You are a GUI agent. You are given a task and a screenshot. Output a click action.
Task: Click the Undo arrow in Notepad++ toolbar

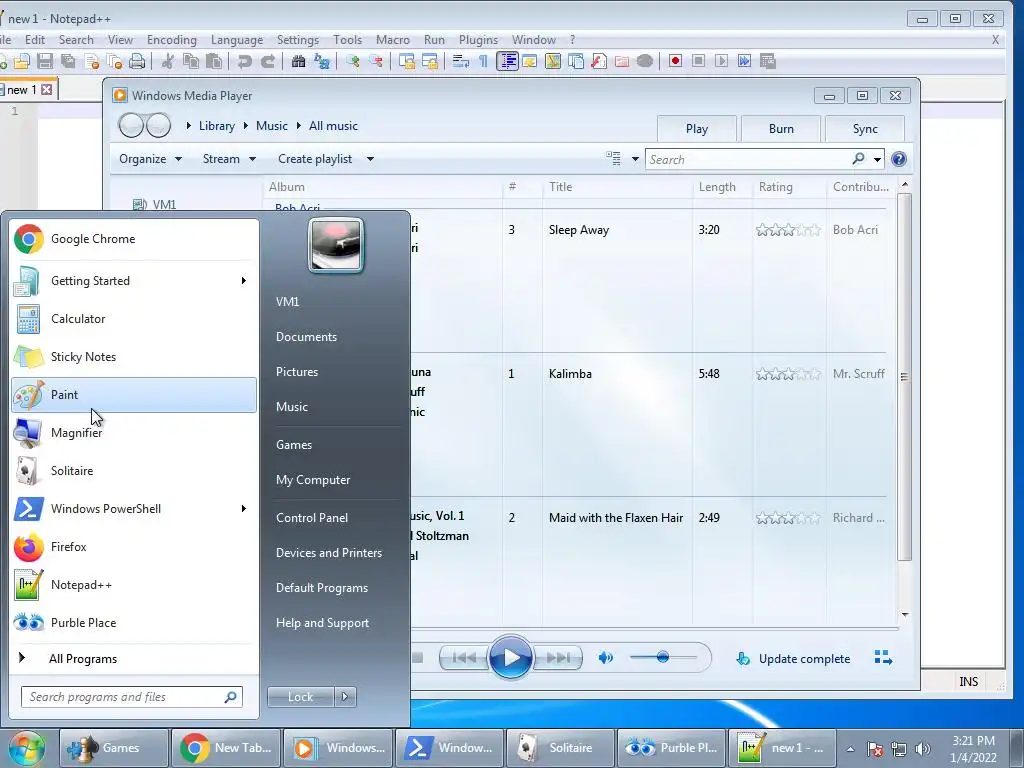pos(245,61)
